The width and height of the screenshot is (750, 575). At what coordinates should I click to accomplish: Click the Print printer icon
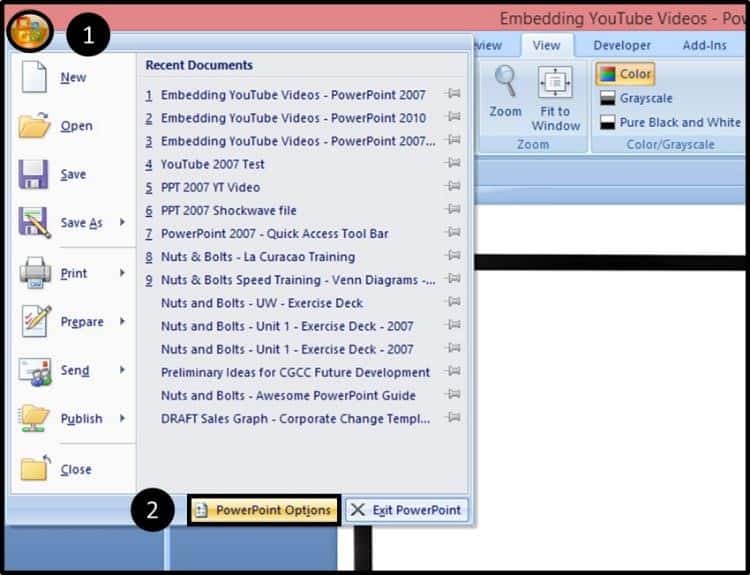coord(35,273)
